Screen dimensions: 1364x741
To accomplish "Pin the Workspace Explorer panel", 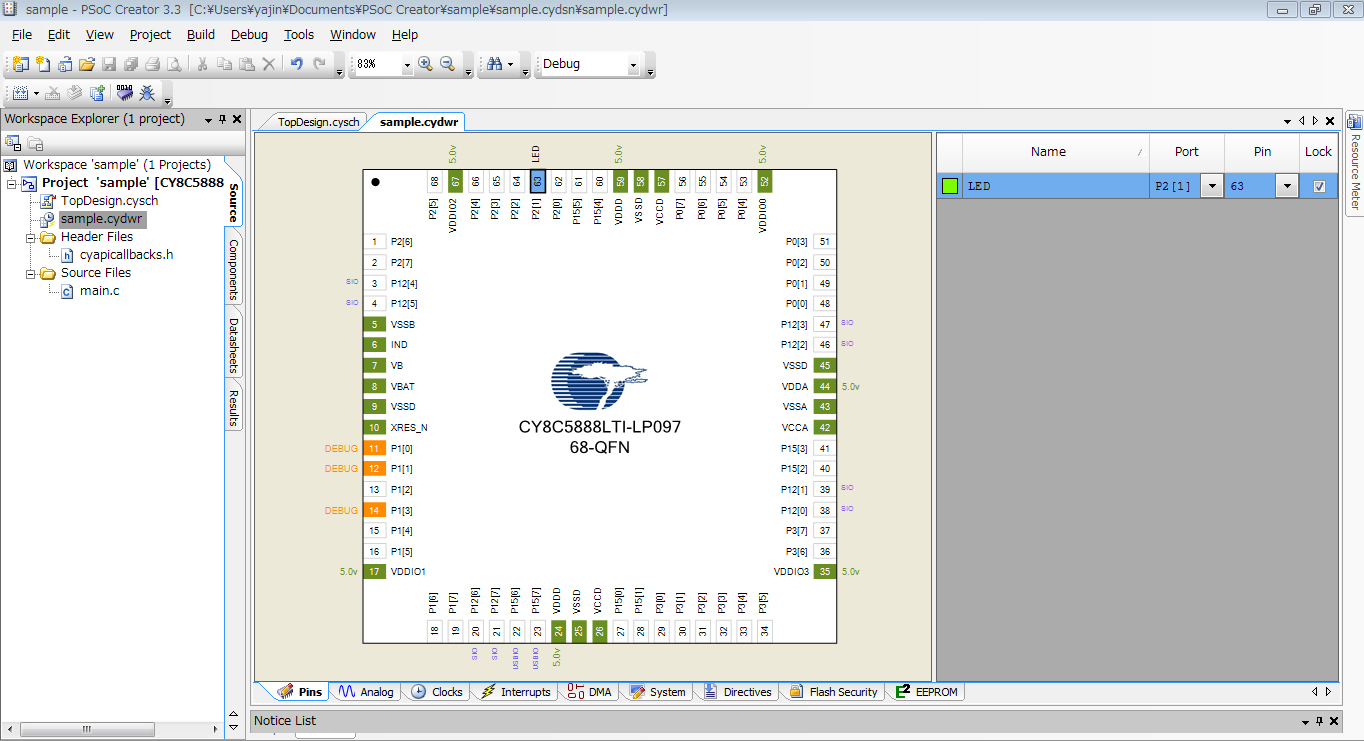I will coord(223,119).
